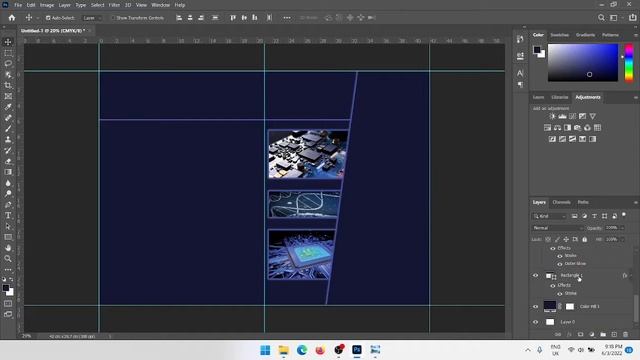Toggle visibility of the Outer Glow effect
The image size is (640, 360).
pos(560,264)
